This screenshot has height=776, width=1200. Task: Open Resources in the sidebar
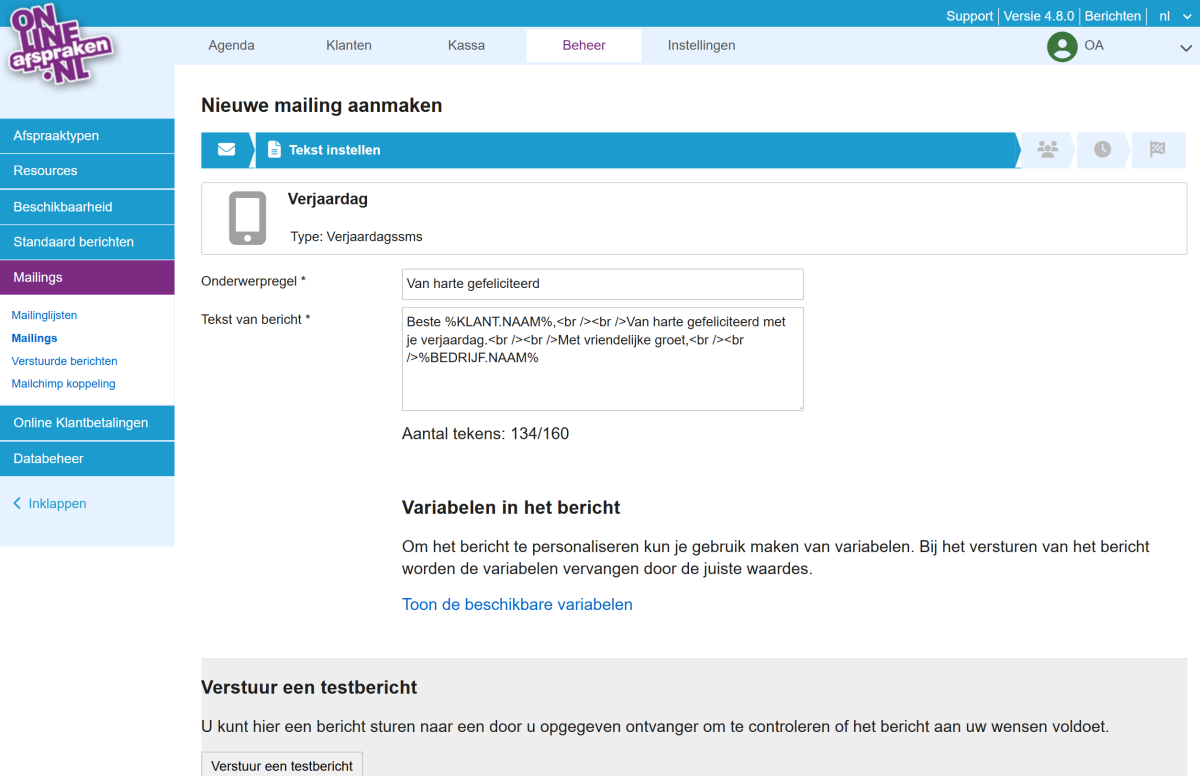point(87,171)
